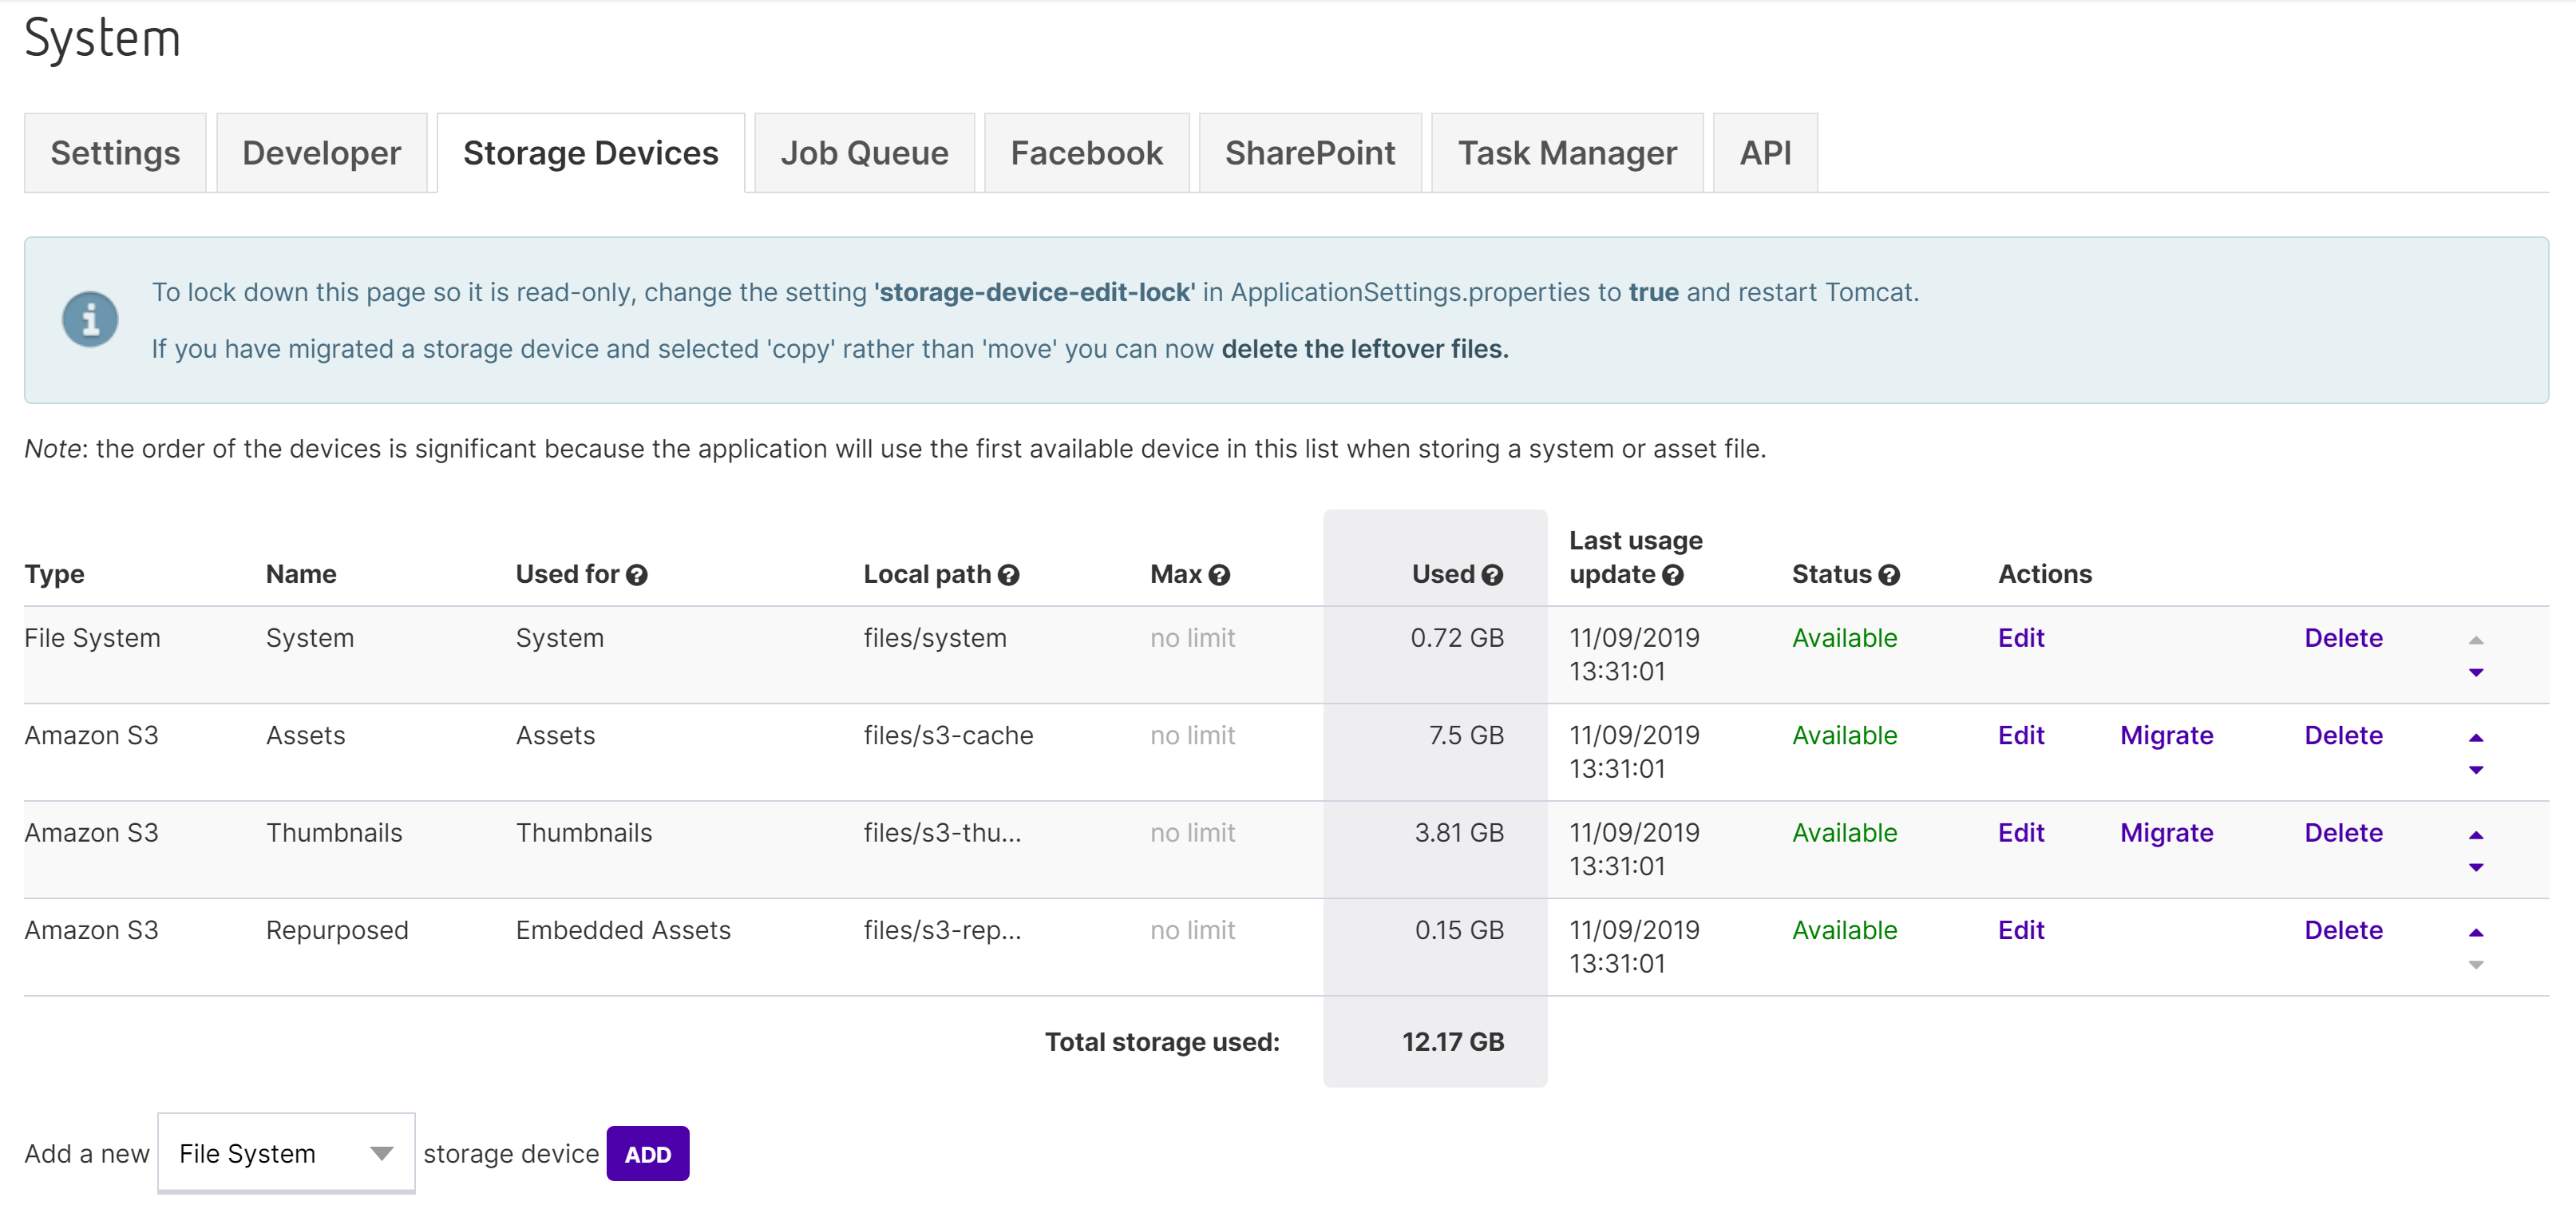
Task: Move the Assets device up with arrow
Action: [2476, 738]
